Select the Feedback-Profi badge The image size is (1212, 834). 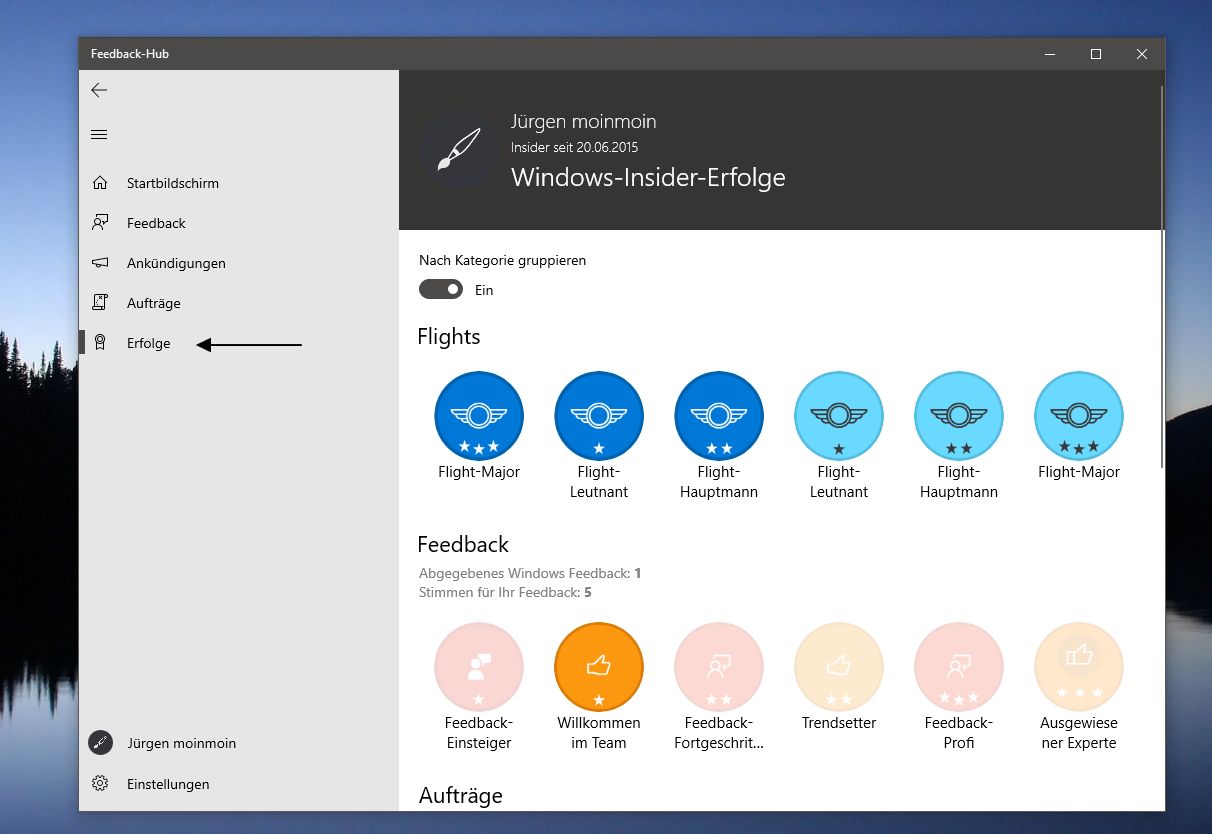(x=959, y=667)
